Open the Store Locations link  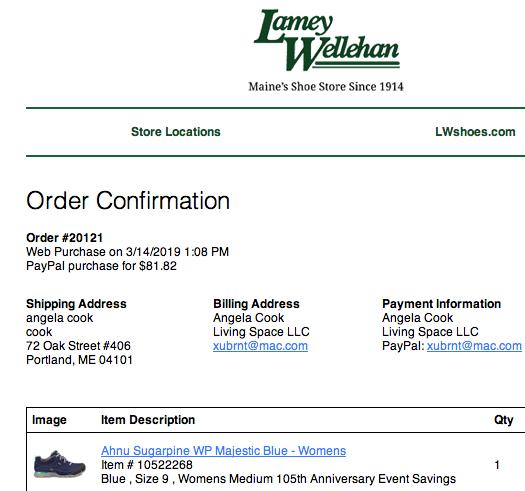176,132
